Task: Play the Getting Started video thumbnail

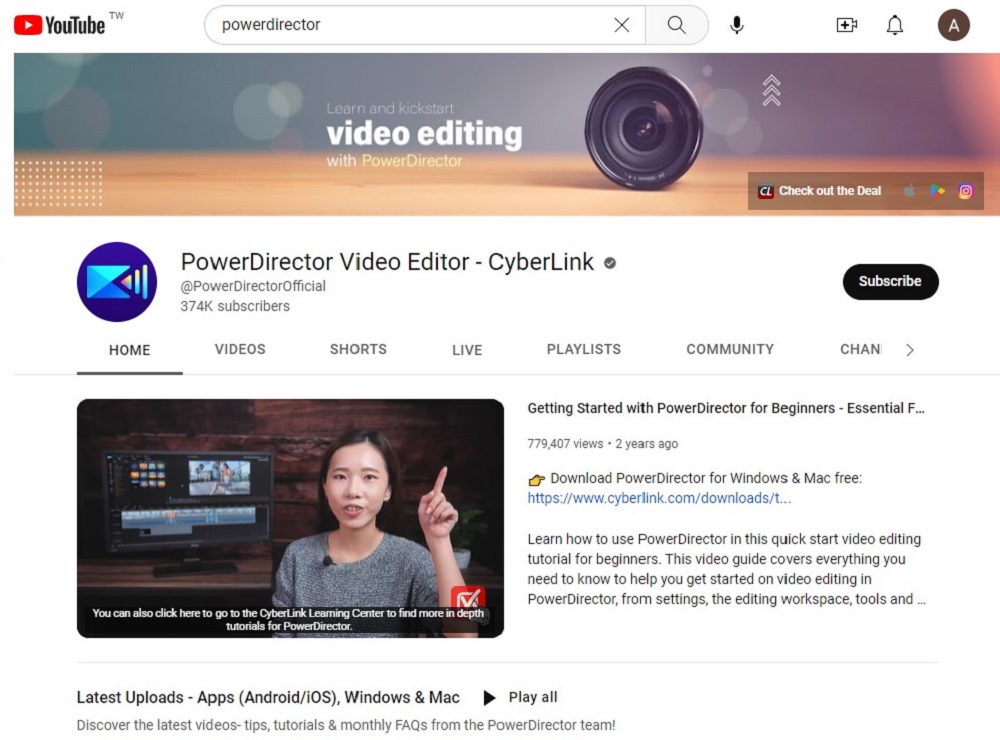Action: [290, 517]
